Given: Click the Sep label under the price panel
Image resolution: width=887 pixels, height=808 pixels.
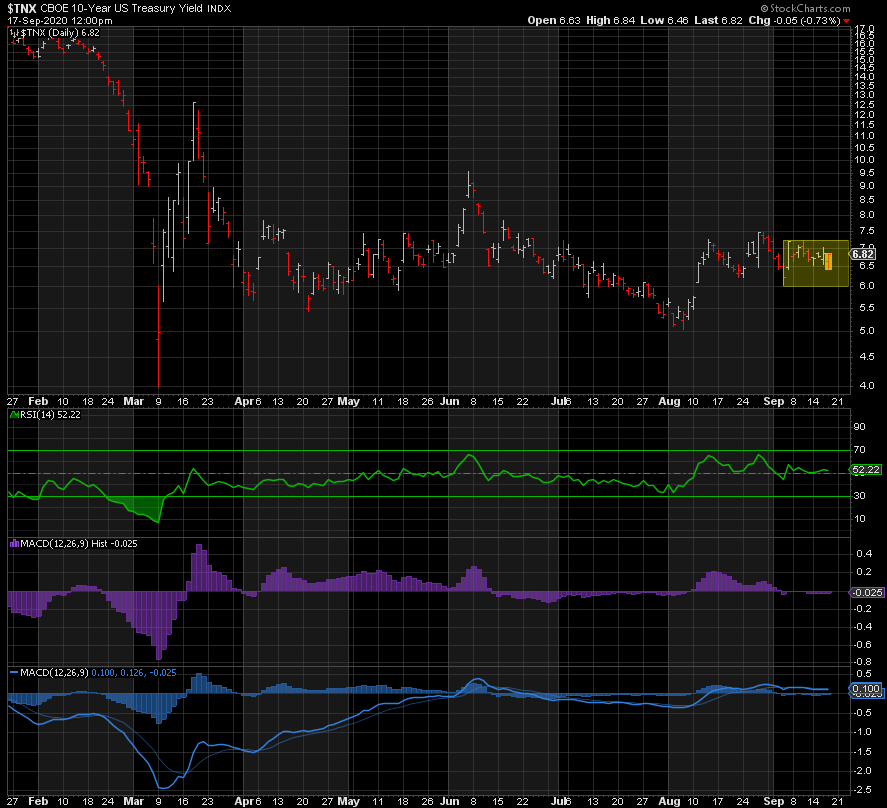Looking at the screenshot, I should coord(773,401).
